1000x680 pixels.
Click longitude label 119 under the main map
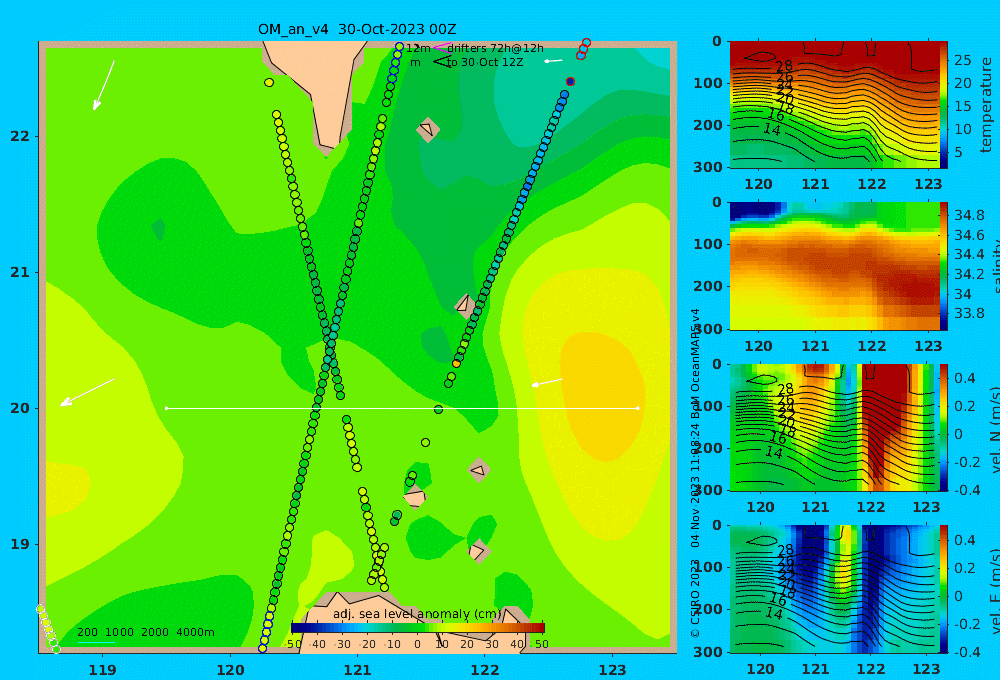[102, 670]
